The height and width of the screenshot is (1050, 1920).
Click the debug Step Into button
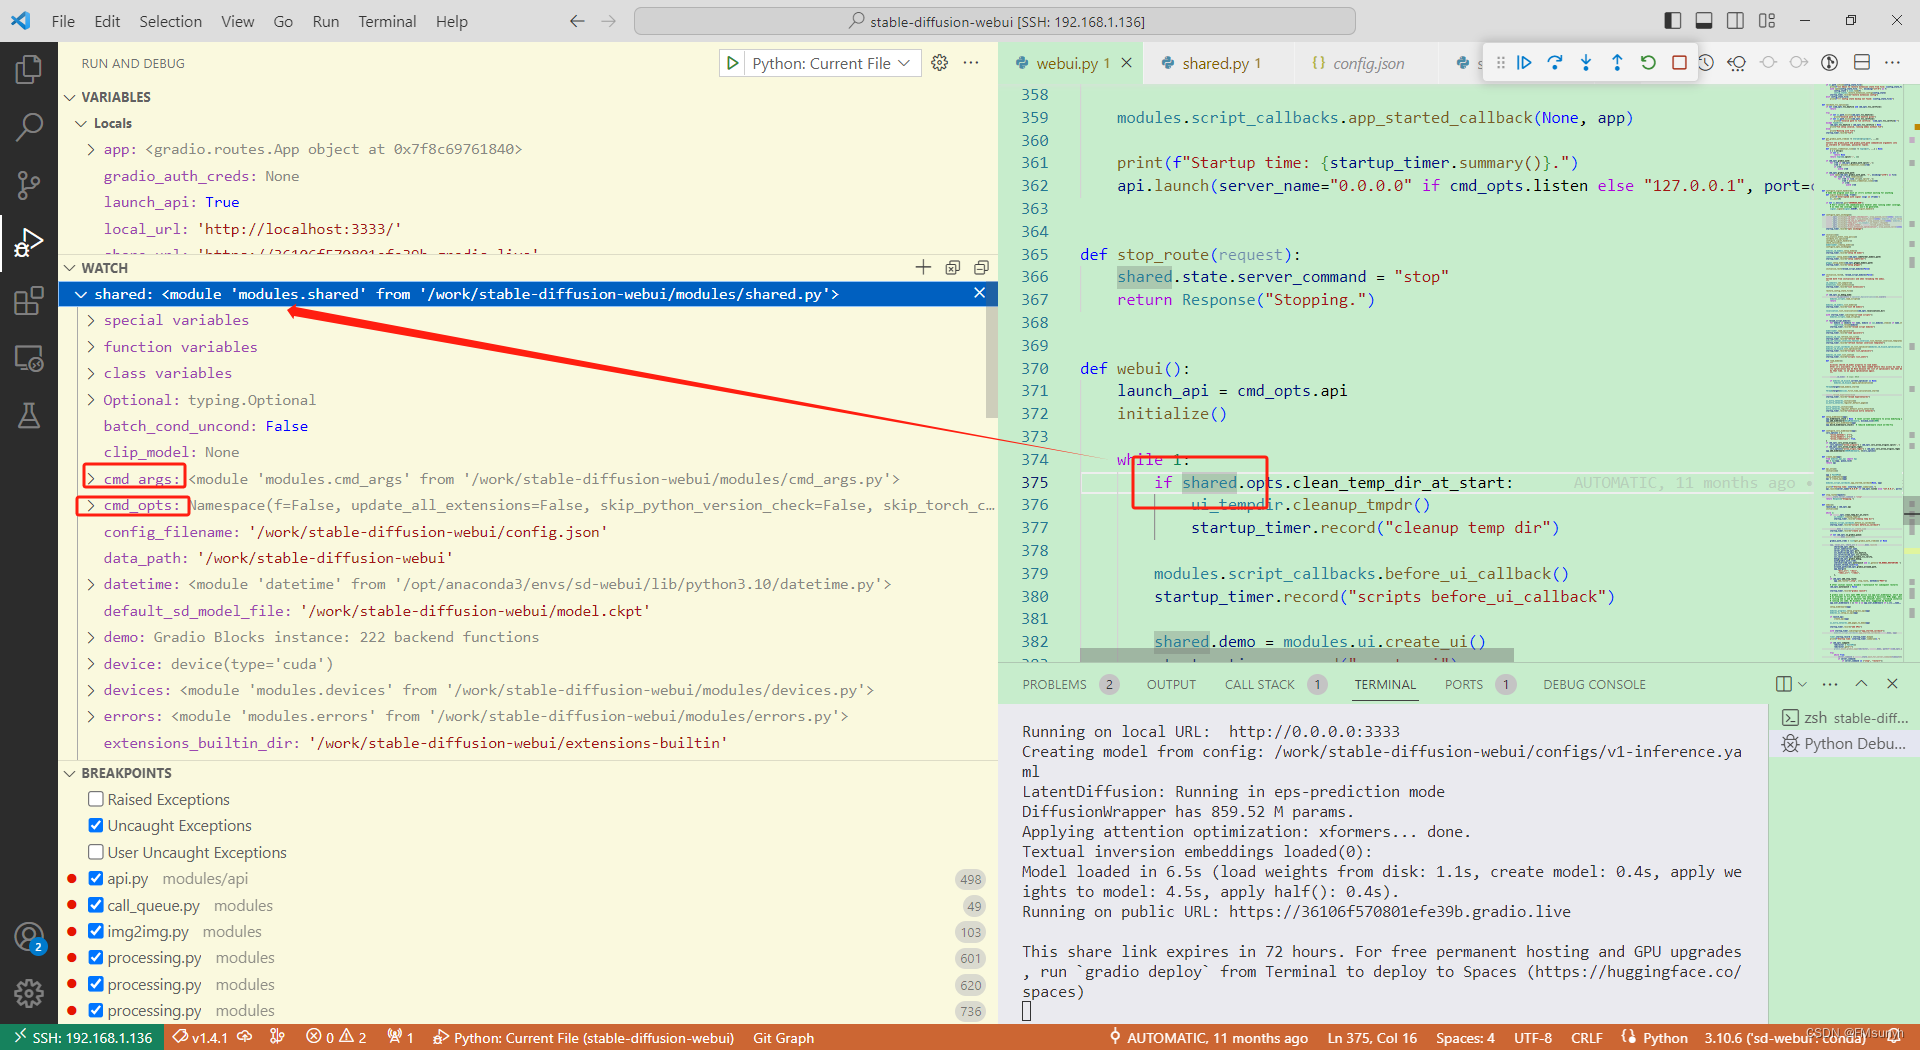[x=1586, y=63]
